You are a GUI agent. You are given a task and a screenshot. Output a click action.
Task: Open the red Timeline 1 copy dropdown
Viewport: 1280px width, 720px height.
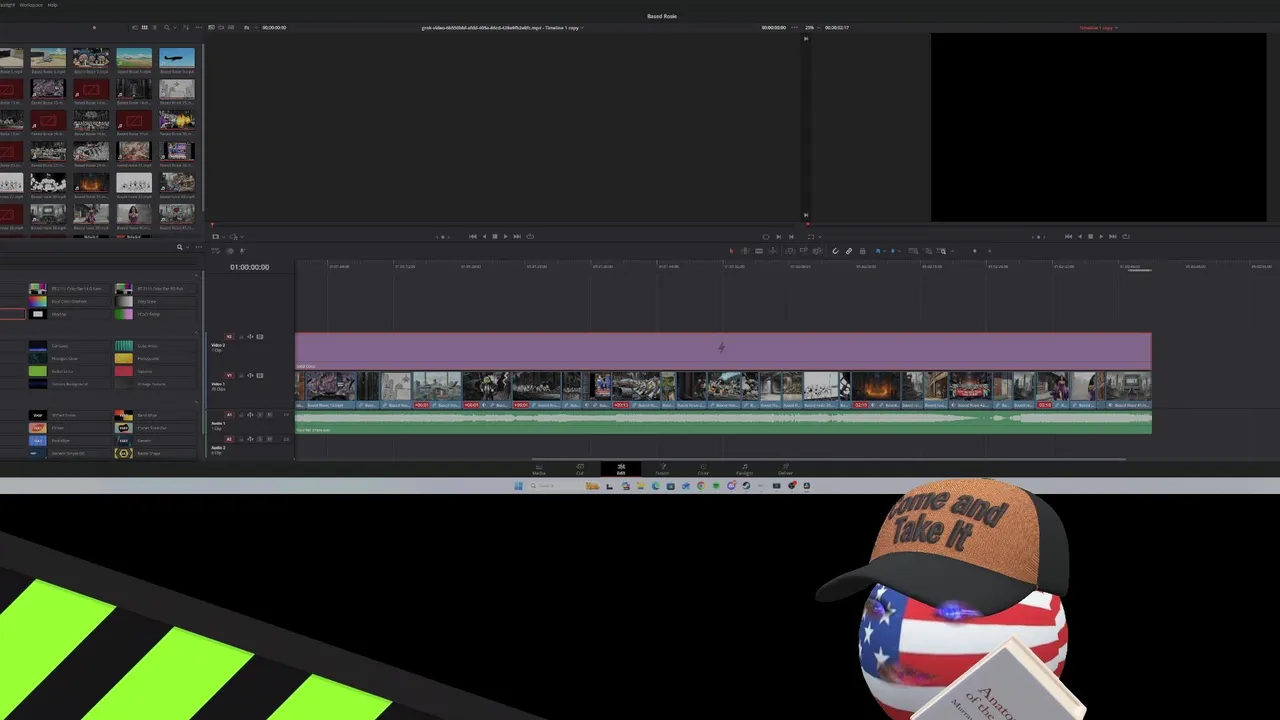1116,27
